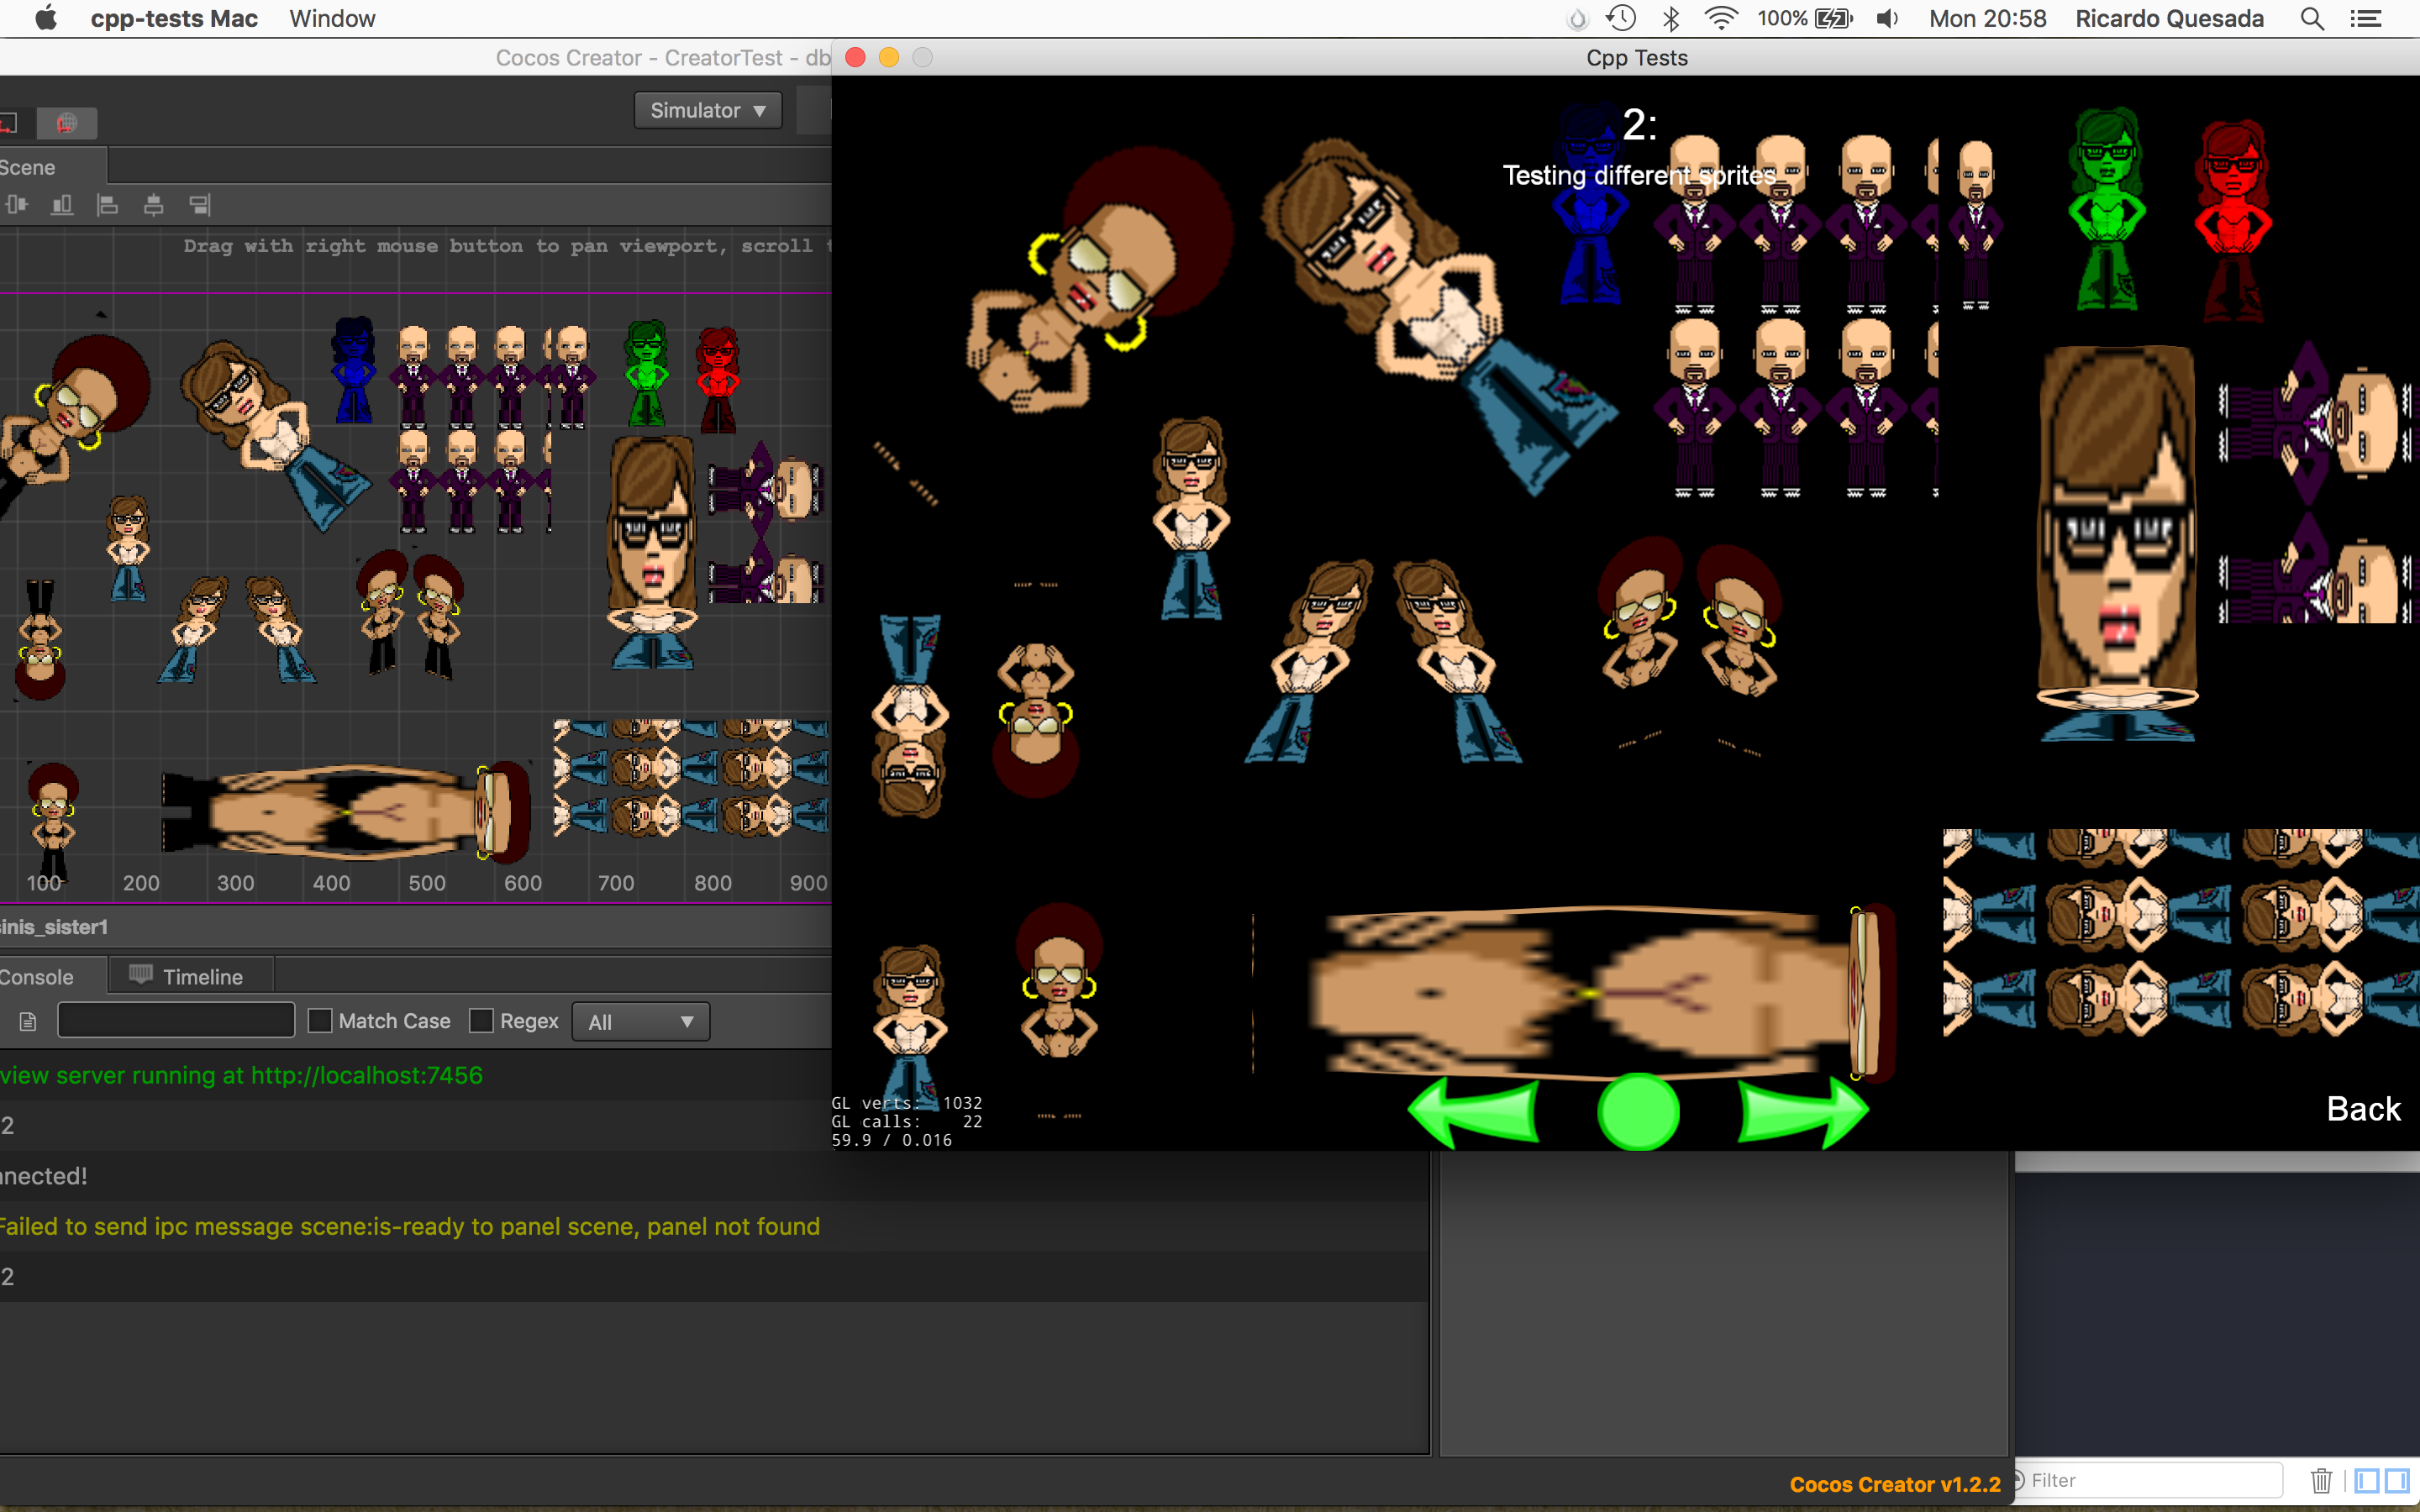Click the console search input field
The image size is (2420, 1512).
[176, 1020]
